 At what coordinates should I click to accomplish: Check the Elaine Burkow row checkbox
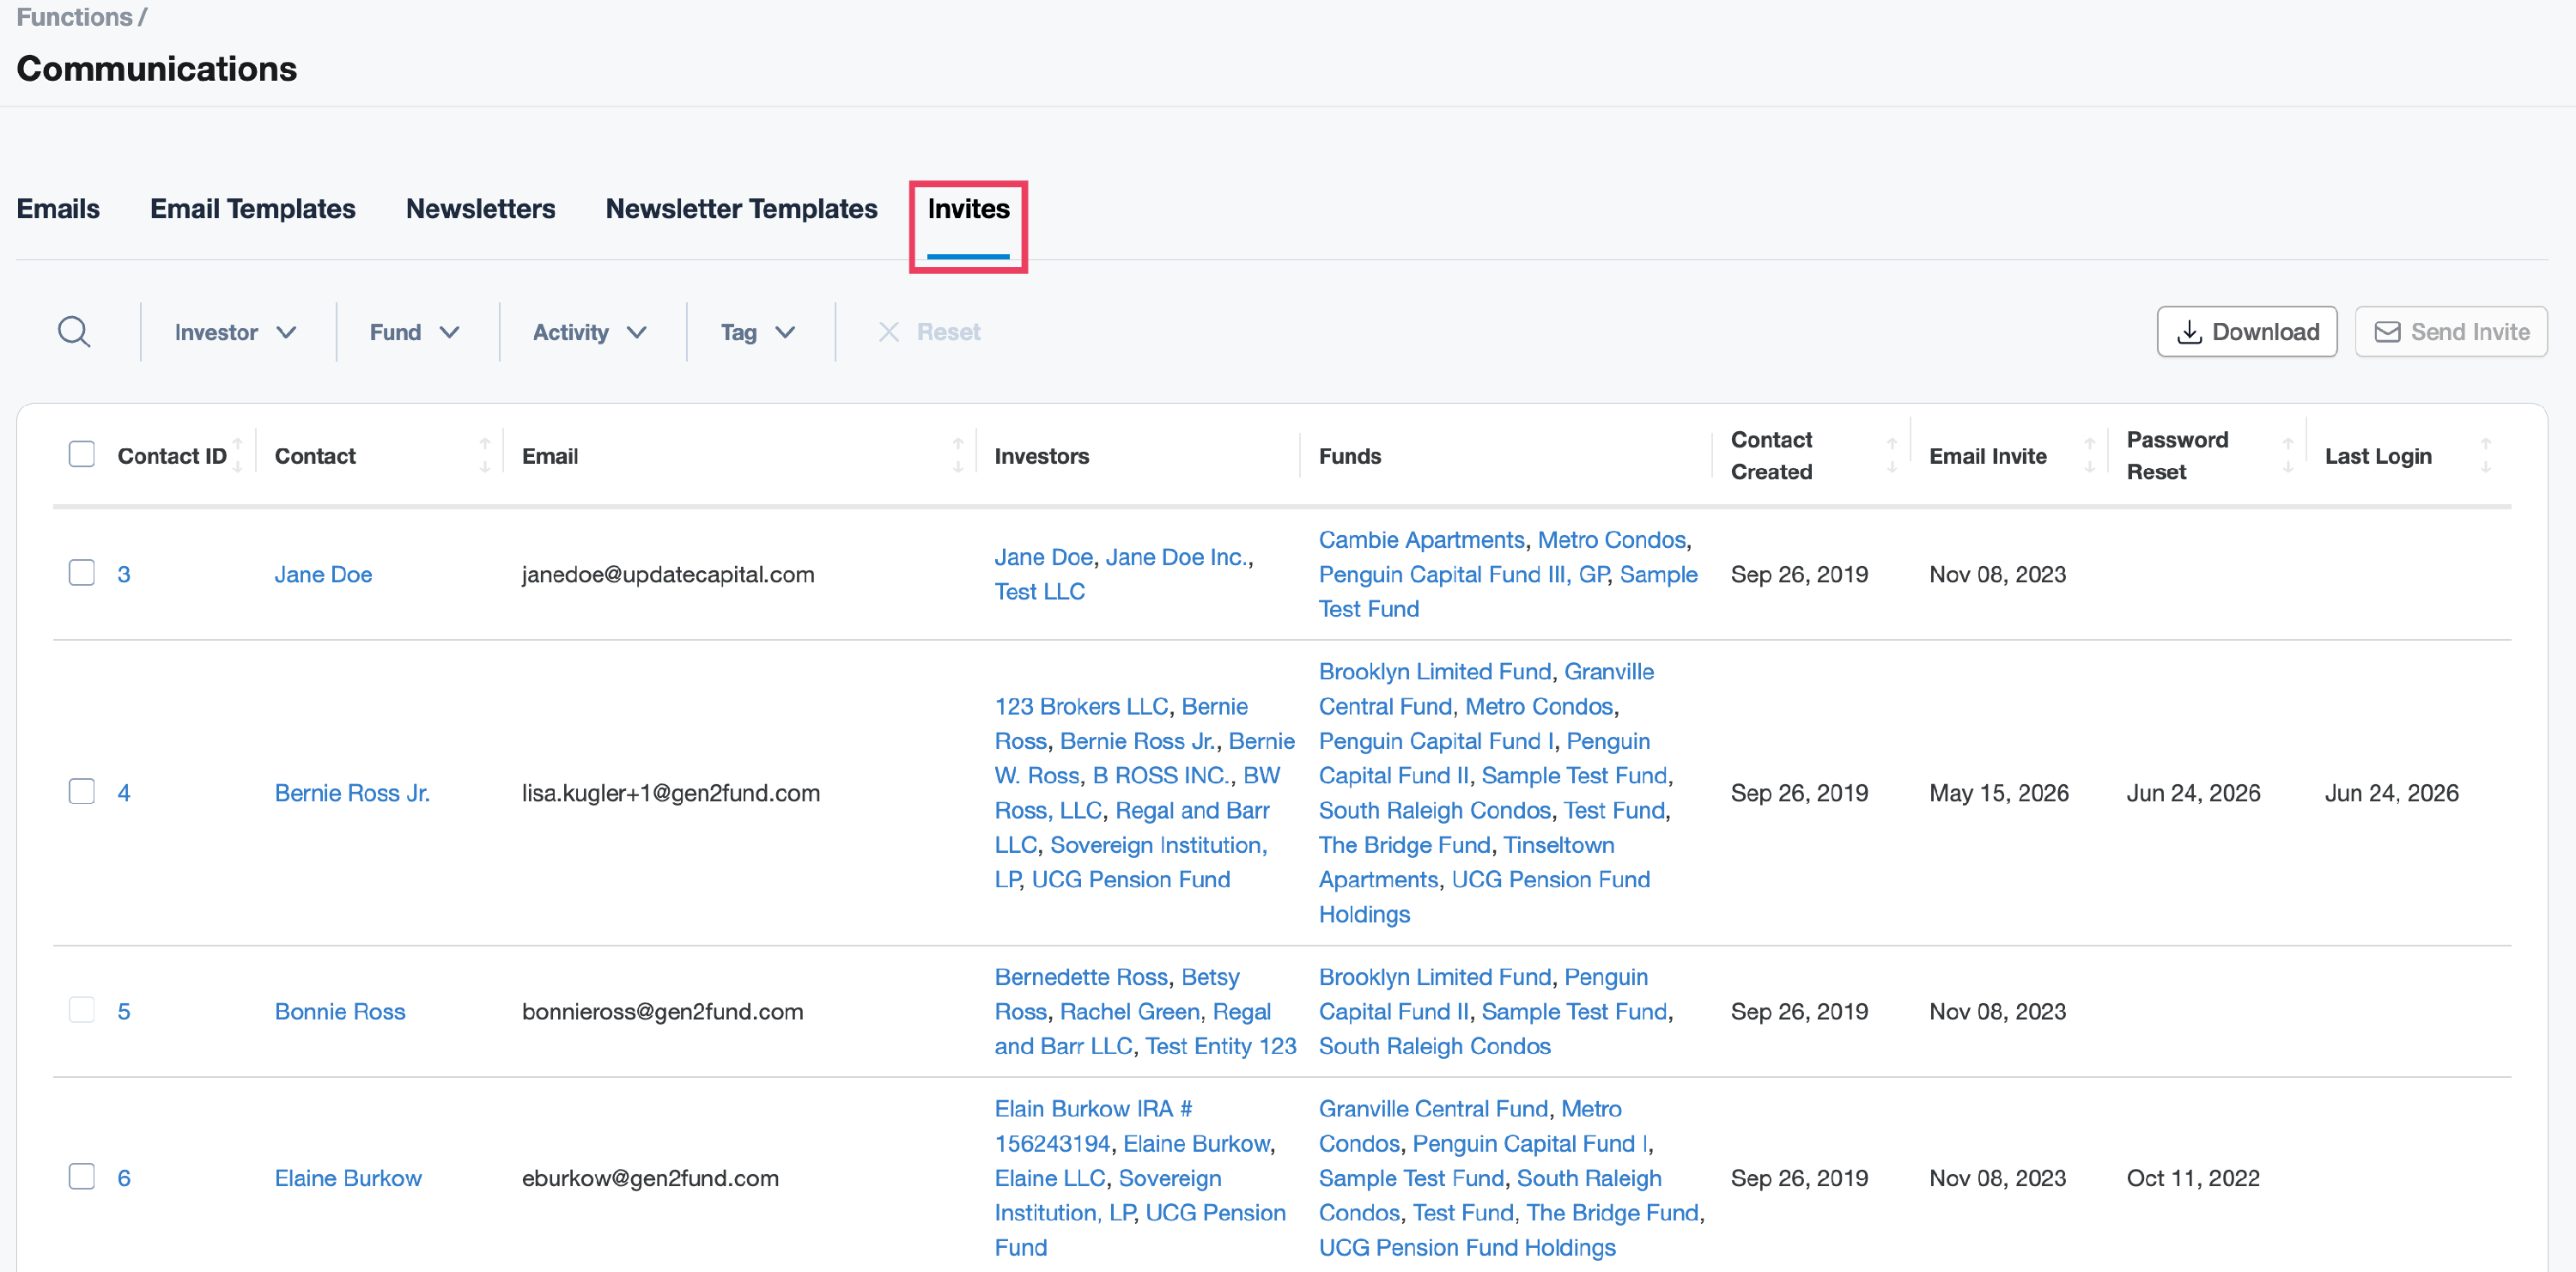point(82,1176)
